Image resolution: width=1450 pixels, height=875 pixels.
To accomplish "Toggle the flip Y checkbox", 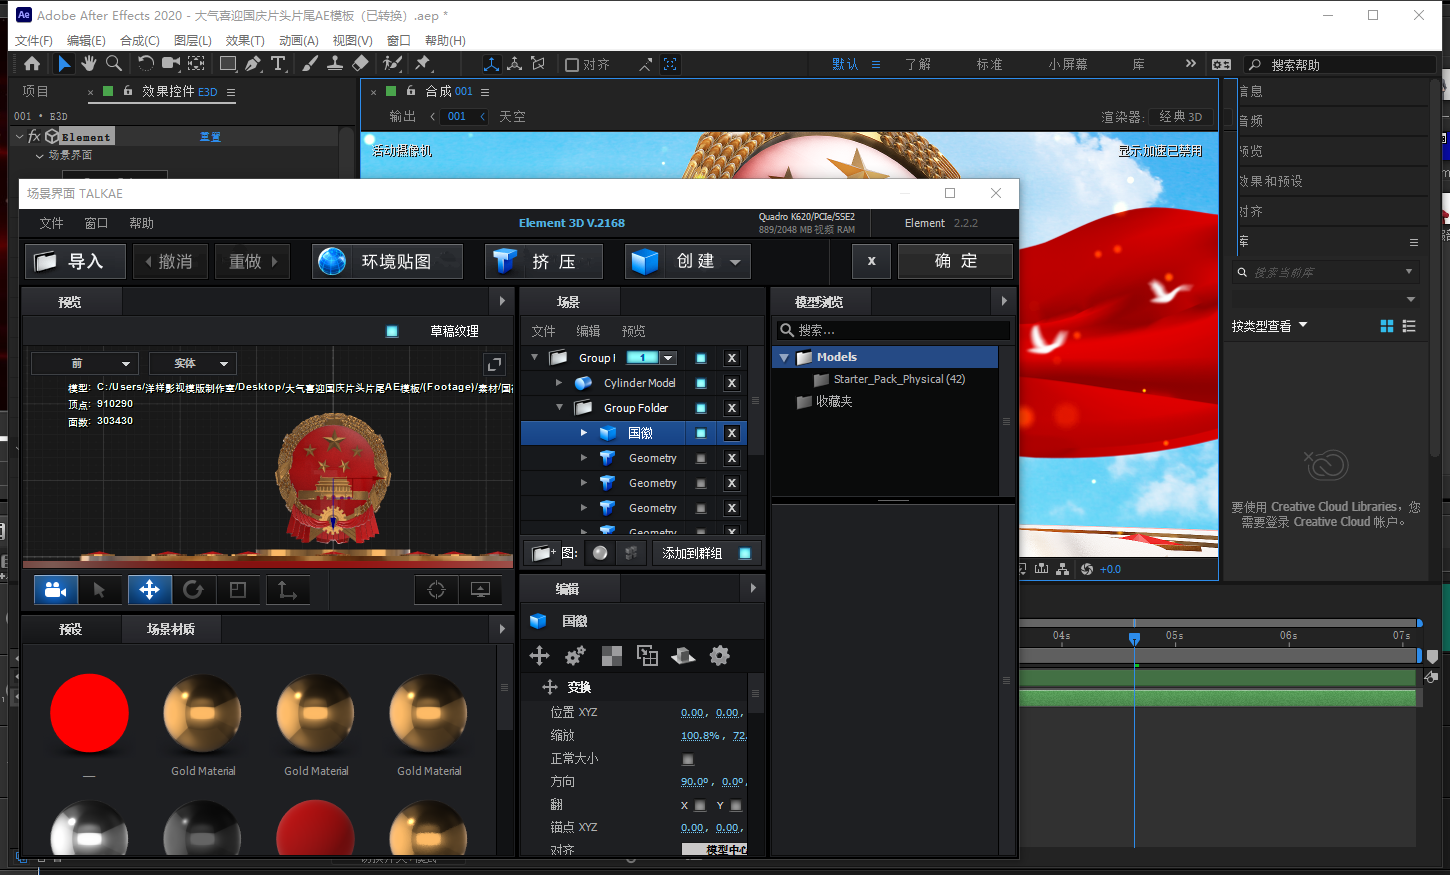I will pyautogui.click(x=736, y=805).
